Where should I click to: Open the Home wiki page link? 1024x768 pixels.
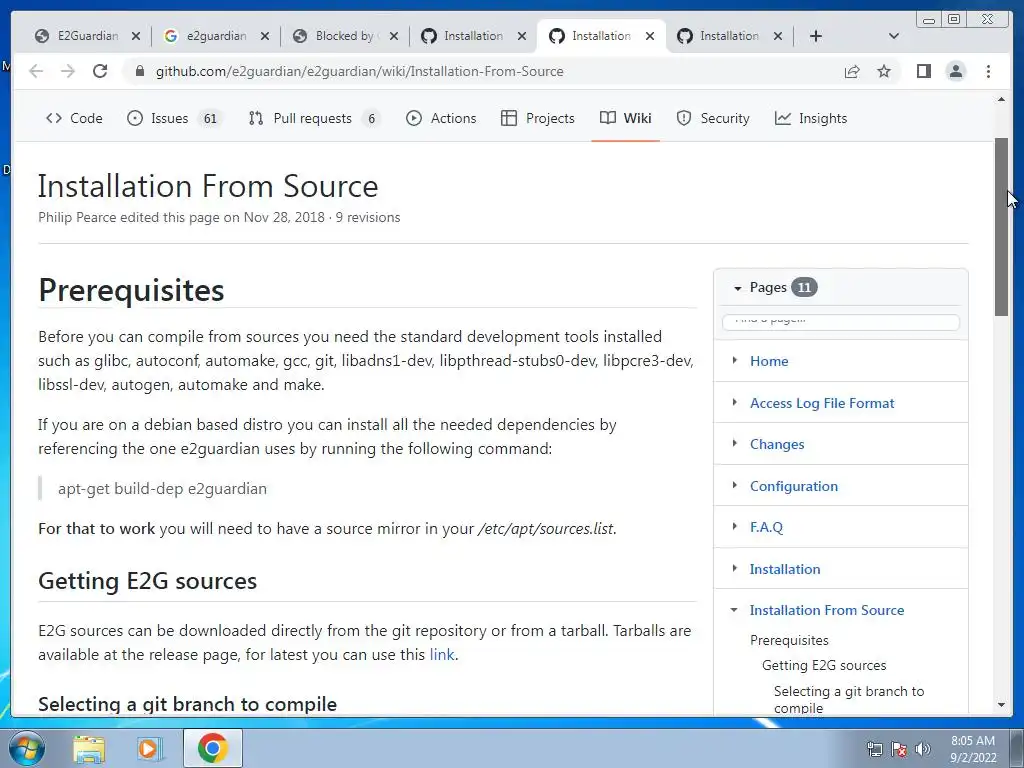769,361
